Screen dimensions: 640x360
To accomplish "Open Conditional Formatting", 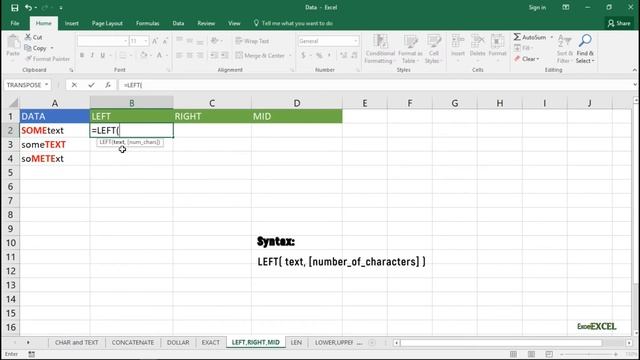I will [380, 49].
